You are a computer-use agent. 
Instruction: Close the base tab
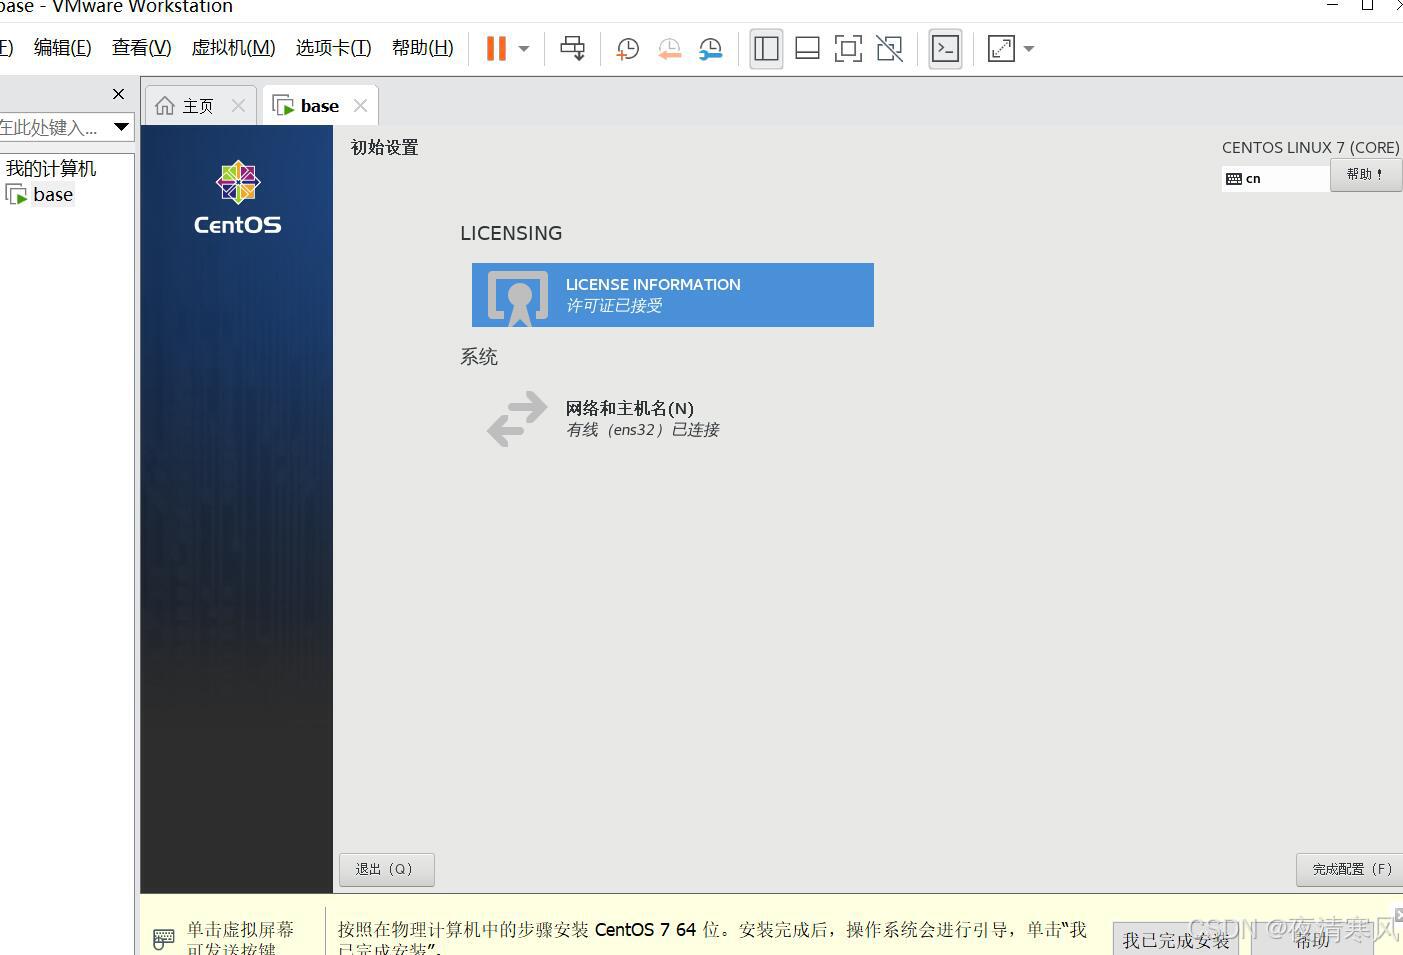pos(361,105)
